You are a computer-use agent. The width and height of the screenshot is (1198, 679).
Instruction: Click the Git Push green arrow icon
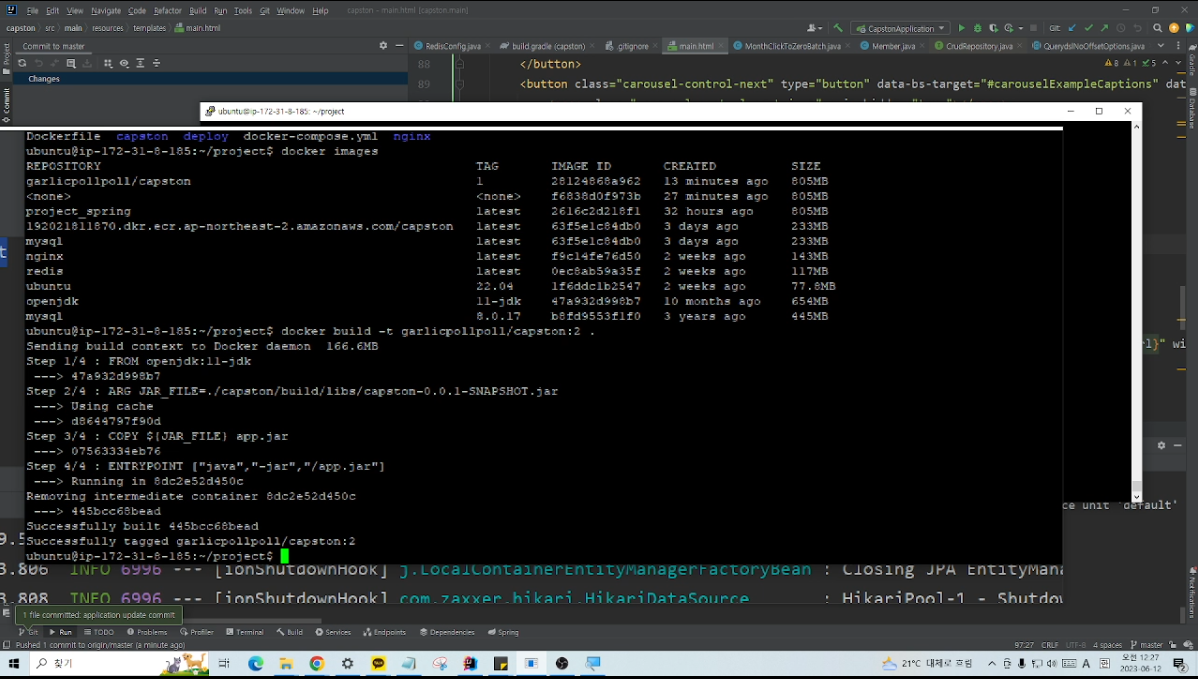point(1104,28)
